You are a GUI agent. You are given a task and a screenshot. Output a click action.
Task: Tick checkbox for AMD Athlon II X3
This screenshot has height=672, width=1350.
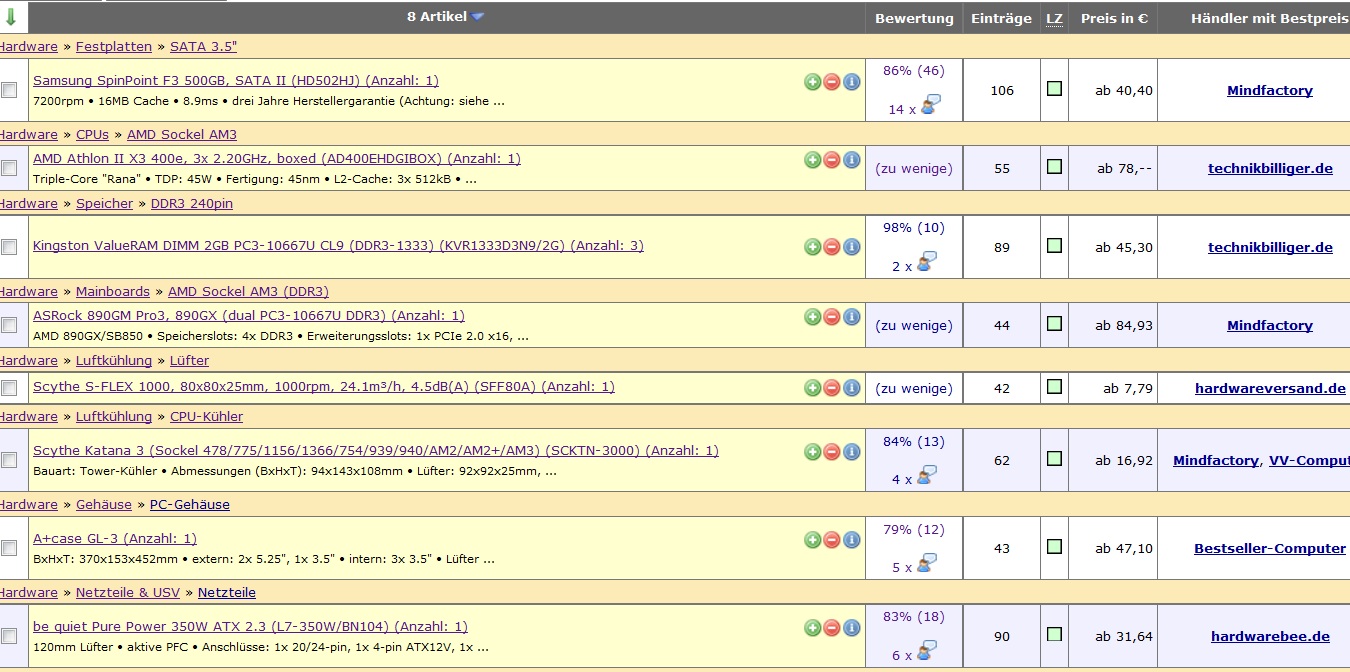(9, 168)
